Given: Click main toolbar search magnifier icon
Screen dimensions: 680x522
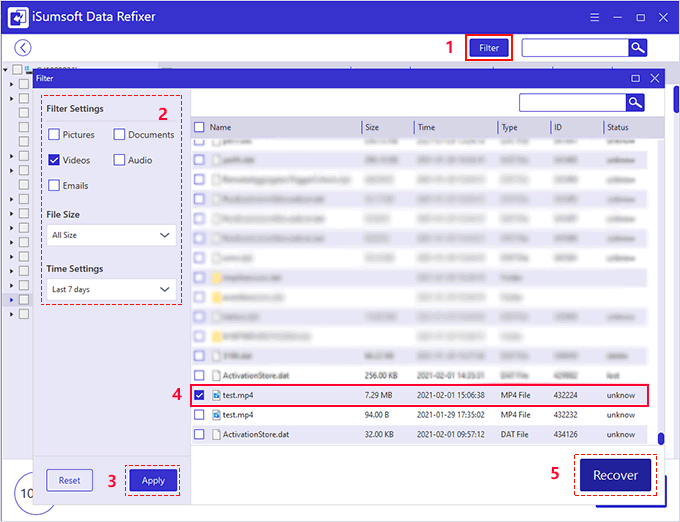Looking at the screenshot, I should [637, 47].
